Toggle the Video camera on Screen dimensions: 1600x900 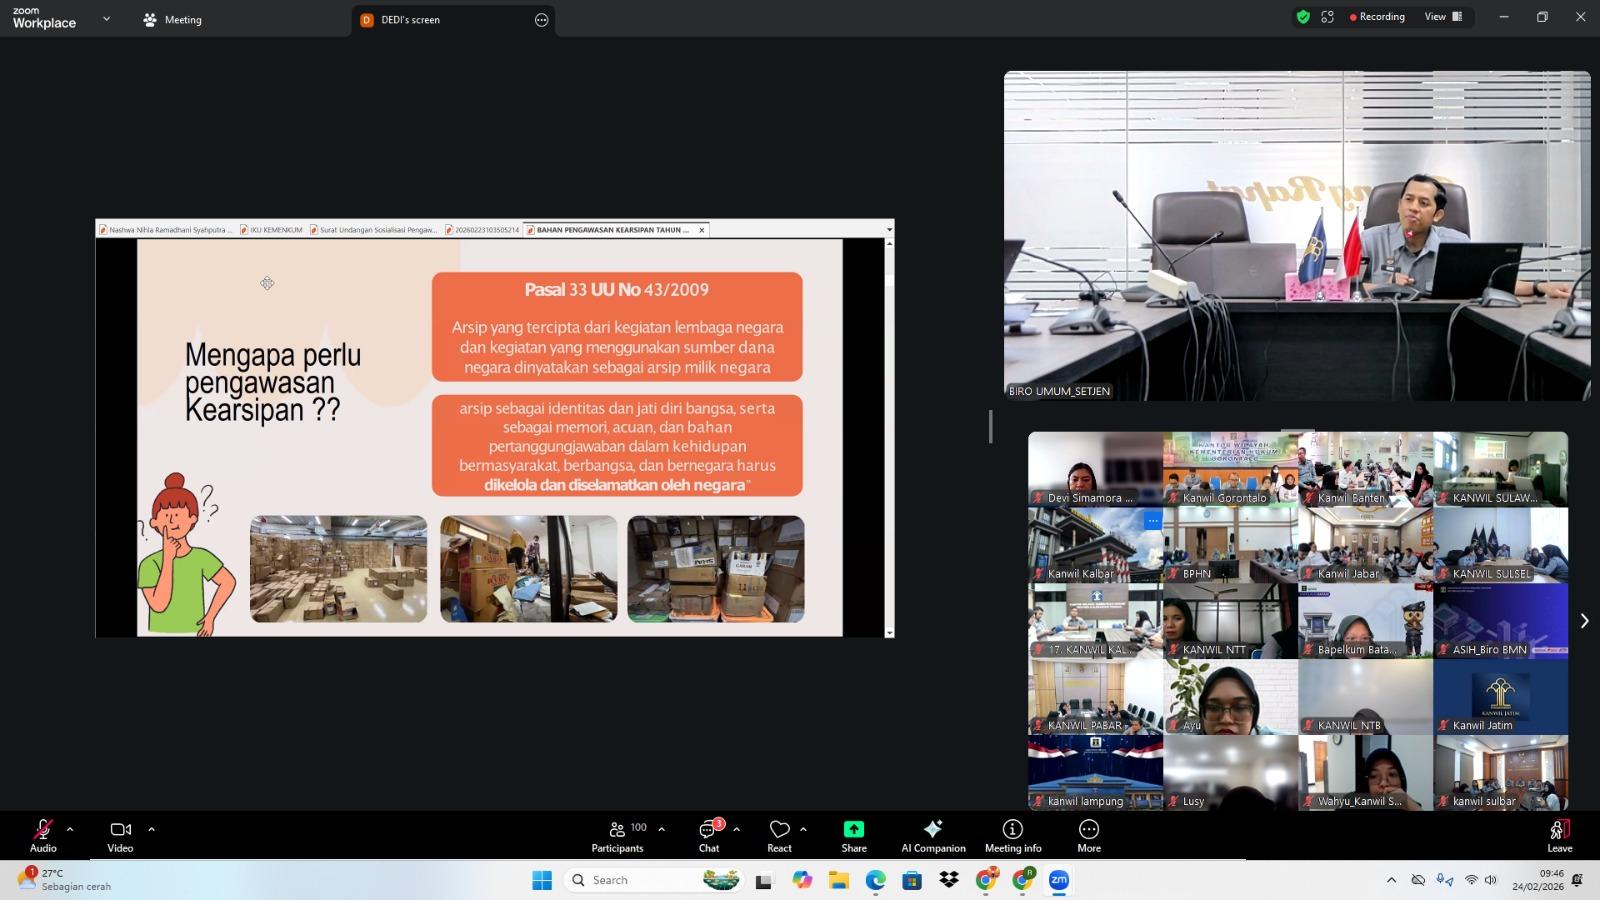tap(120, 836)
